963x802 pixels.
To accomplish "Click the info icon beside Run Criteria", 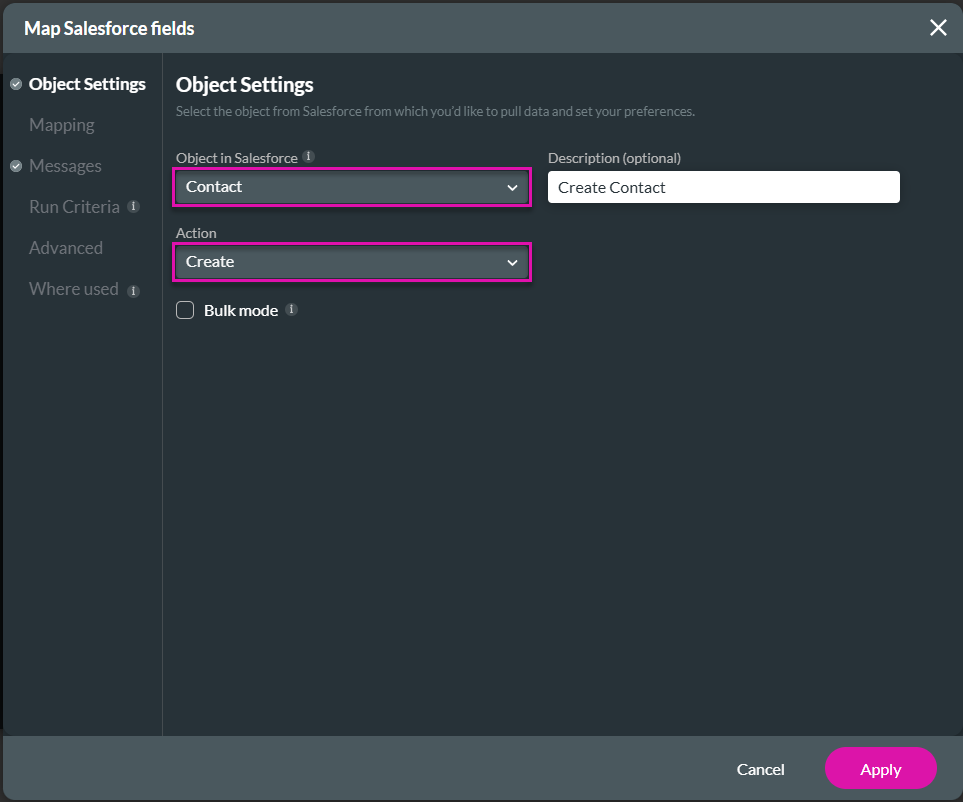I will [x=134, y=206].
